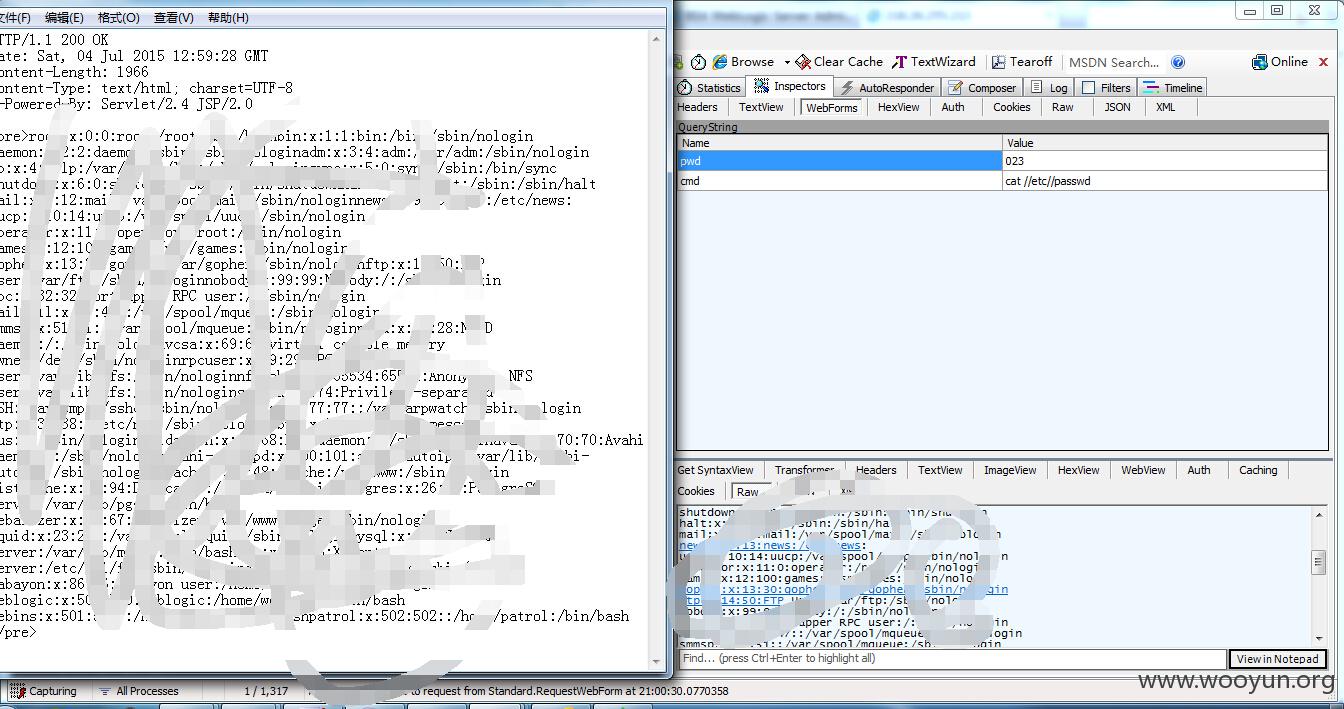
Task: Open the AutoResponder tab
Action: 887,87
